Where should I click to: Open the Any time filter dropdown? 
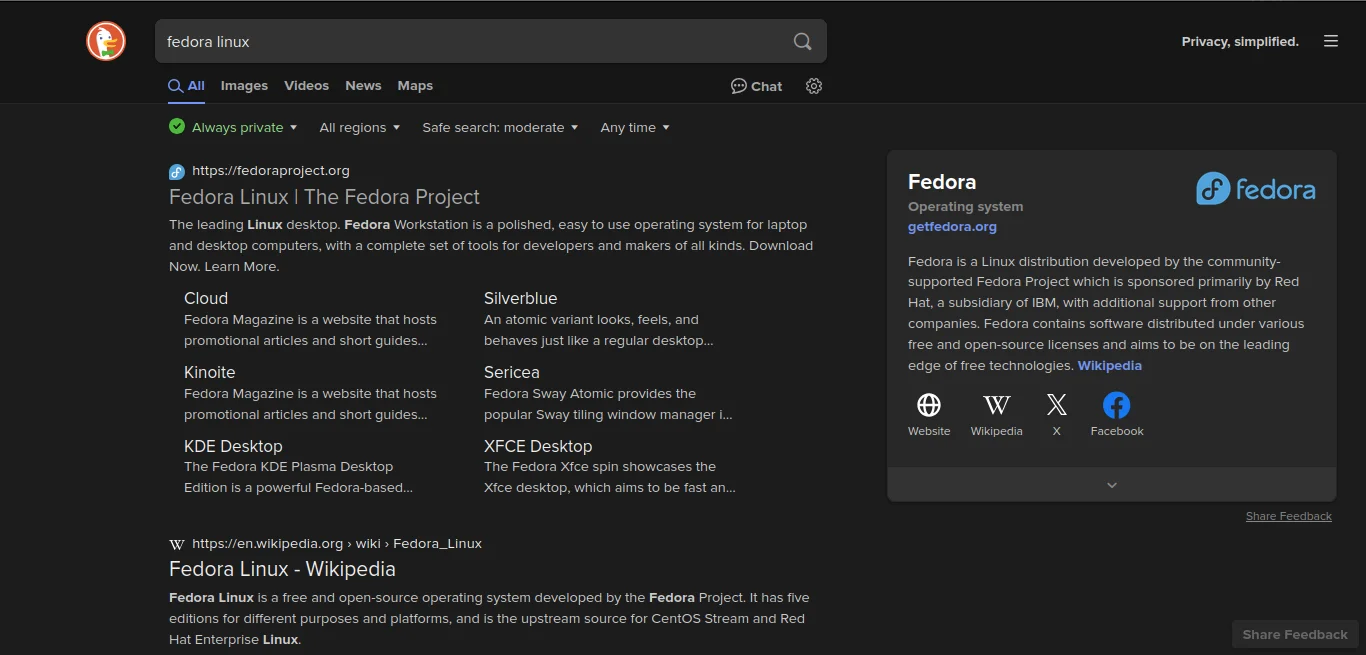[x=635, y=127]
